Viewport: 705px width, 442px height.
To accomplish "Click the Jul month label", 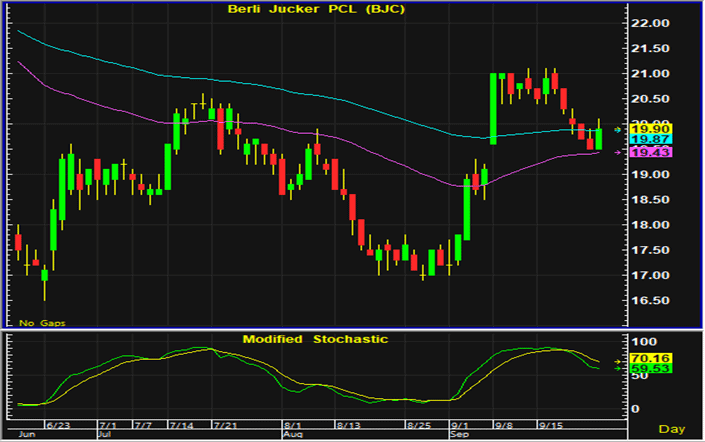I will pyautogui.click(x=105, y=435).
